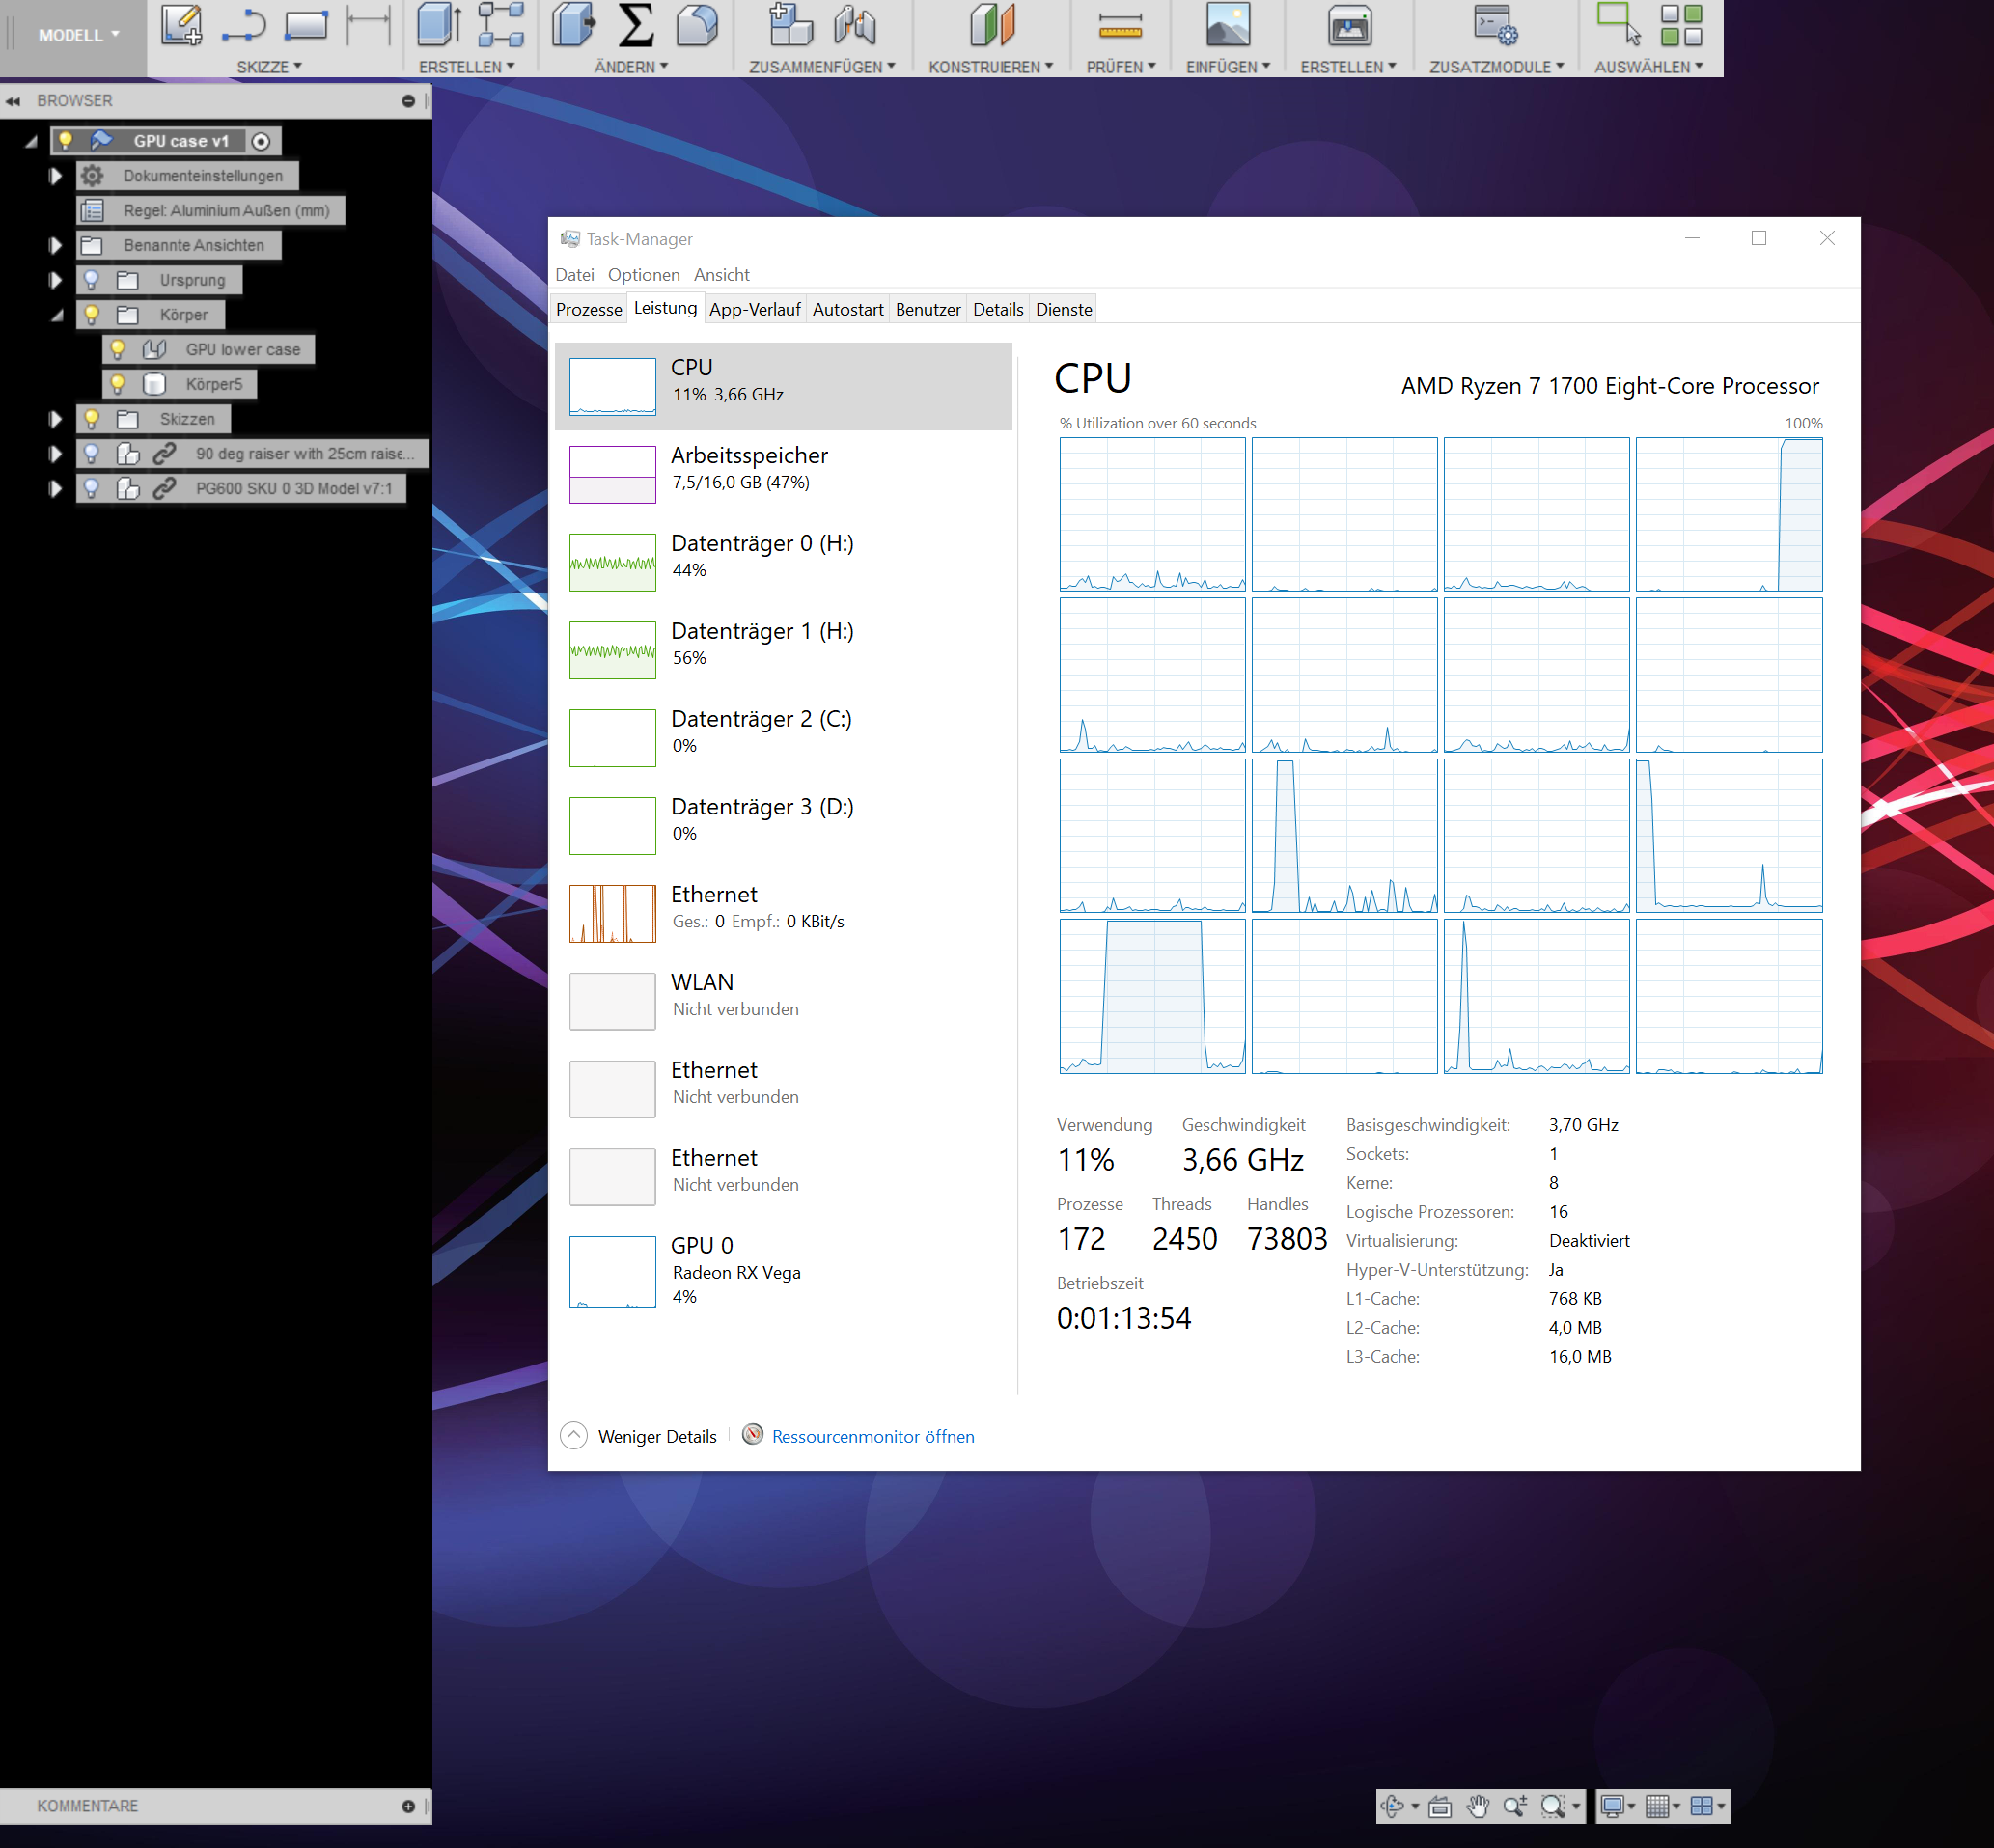Select the Pan hand tool
1994x1848 pixels.
pos(1478,1806)
